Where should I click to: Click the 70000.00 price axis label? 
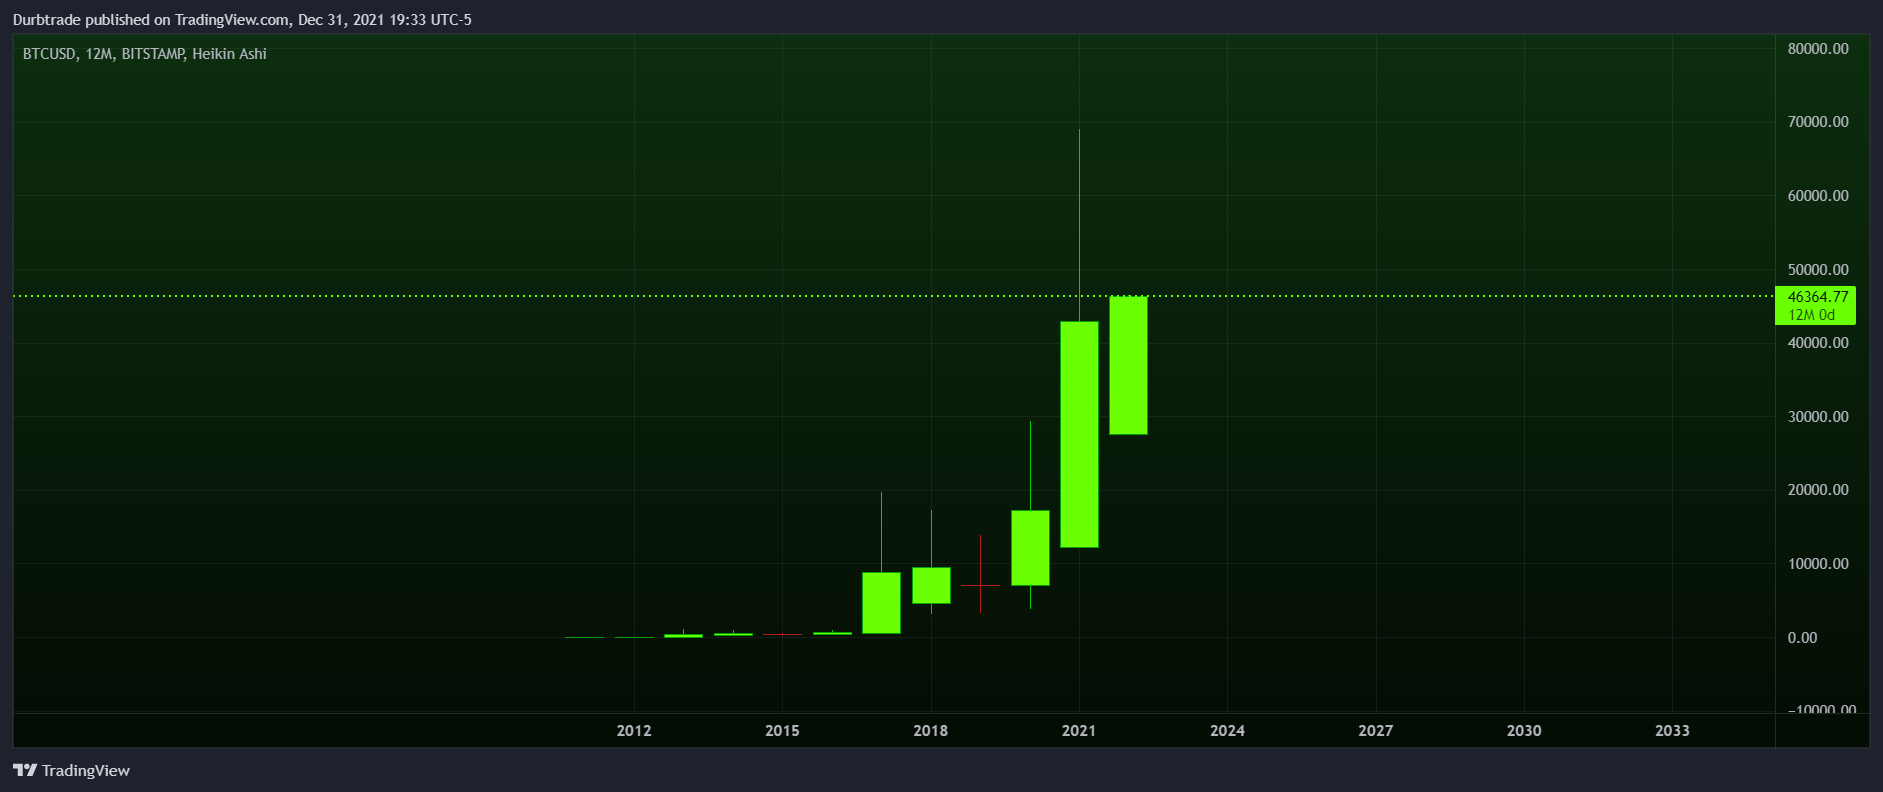pyautogui.click(x=1818, y=122)
